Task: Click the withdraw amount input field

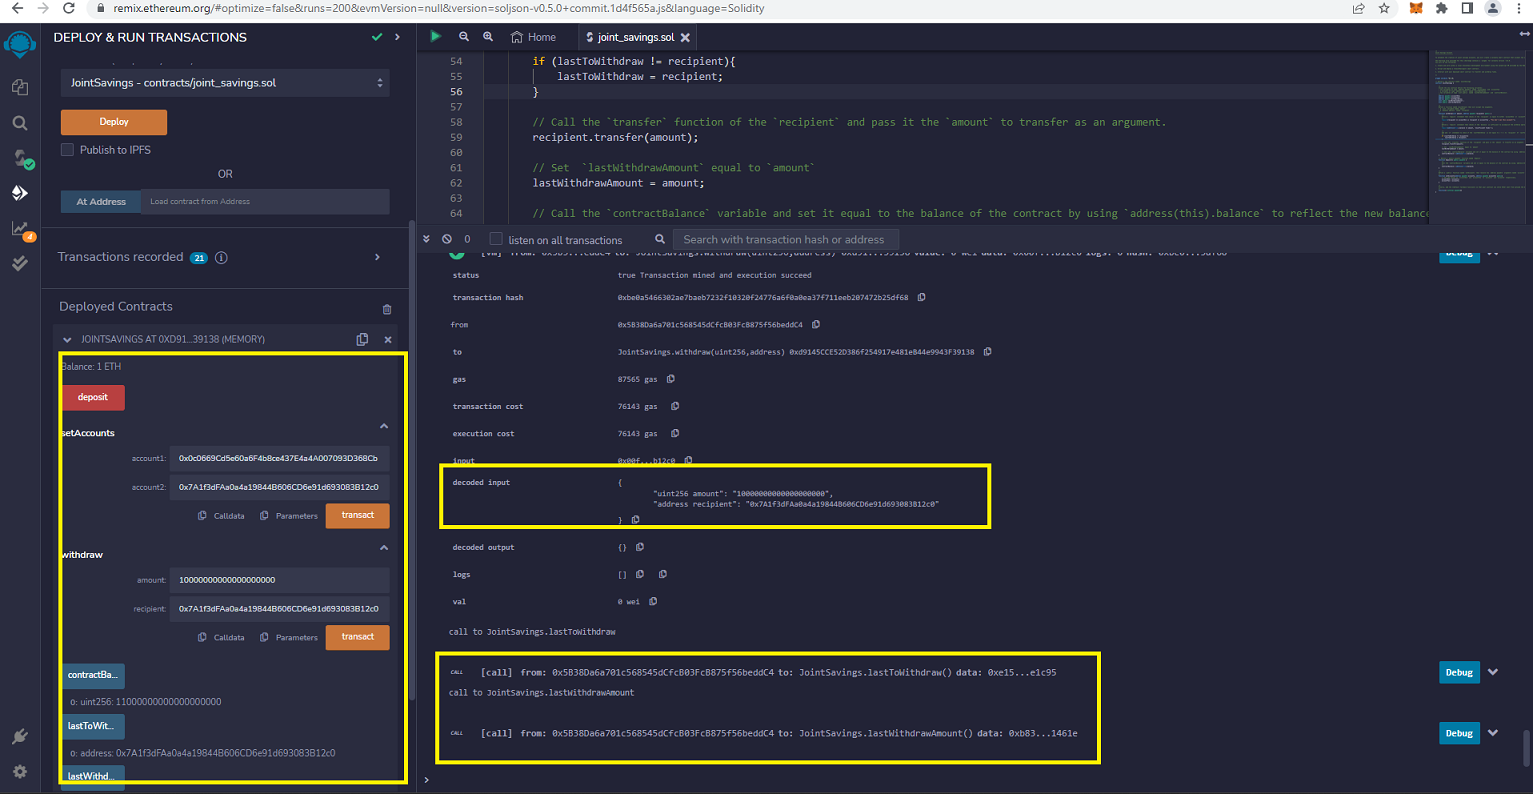Action: [x=279, y=580]
